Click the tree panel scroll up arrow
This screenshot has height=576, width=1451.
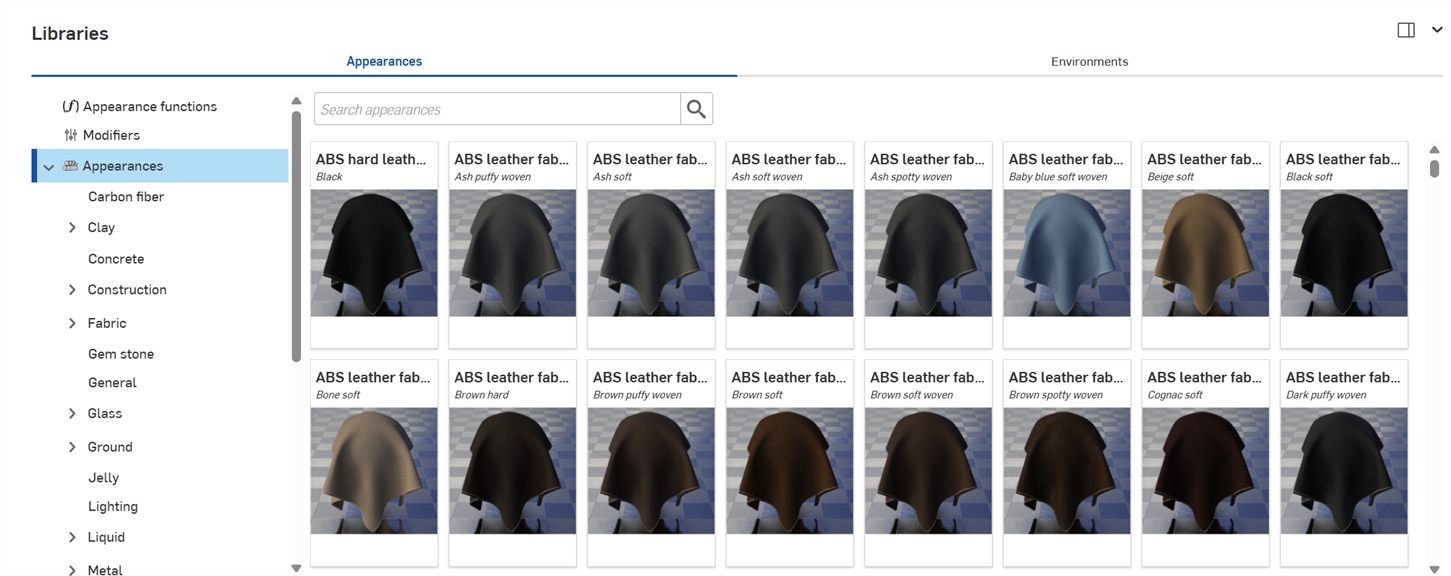click(x=296, y=101)
